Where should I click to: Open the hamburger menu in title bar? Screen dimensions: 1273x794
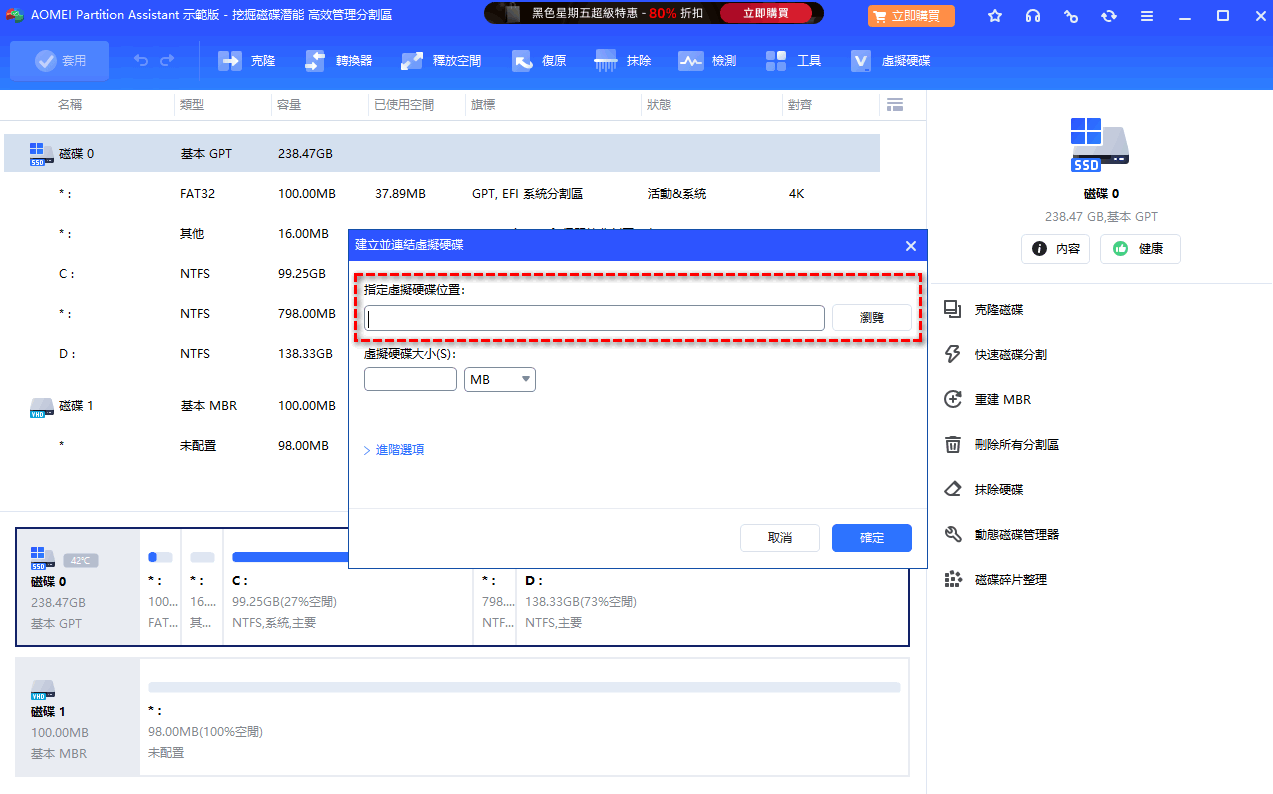click(1147, 16)
